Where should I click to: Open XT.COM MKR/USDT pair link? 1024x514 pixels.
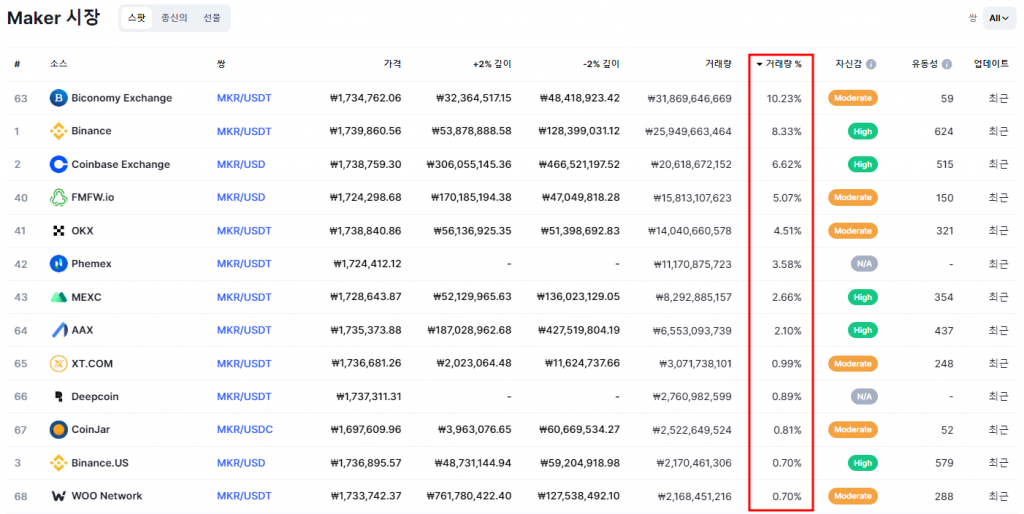pos(244,364)
